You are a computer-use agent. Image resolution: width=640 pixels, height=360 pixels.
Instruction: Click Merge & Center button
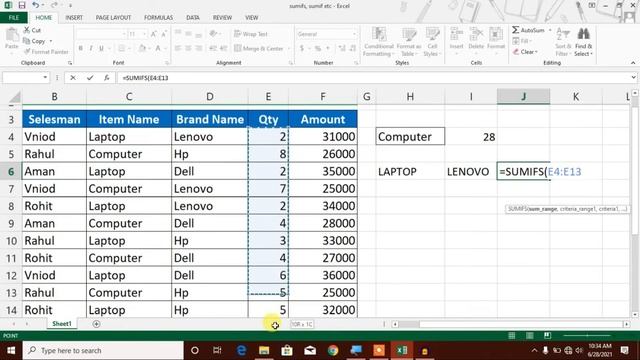click(258, 49)
